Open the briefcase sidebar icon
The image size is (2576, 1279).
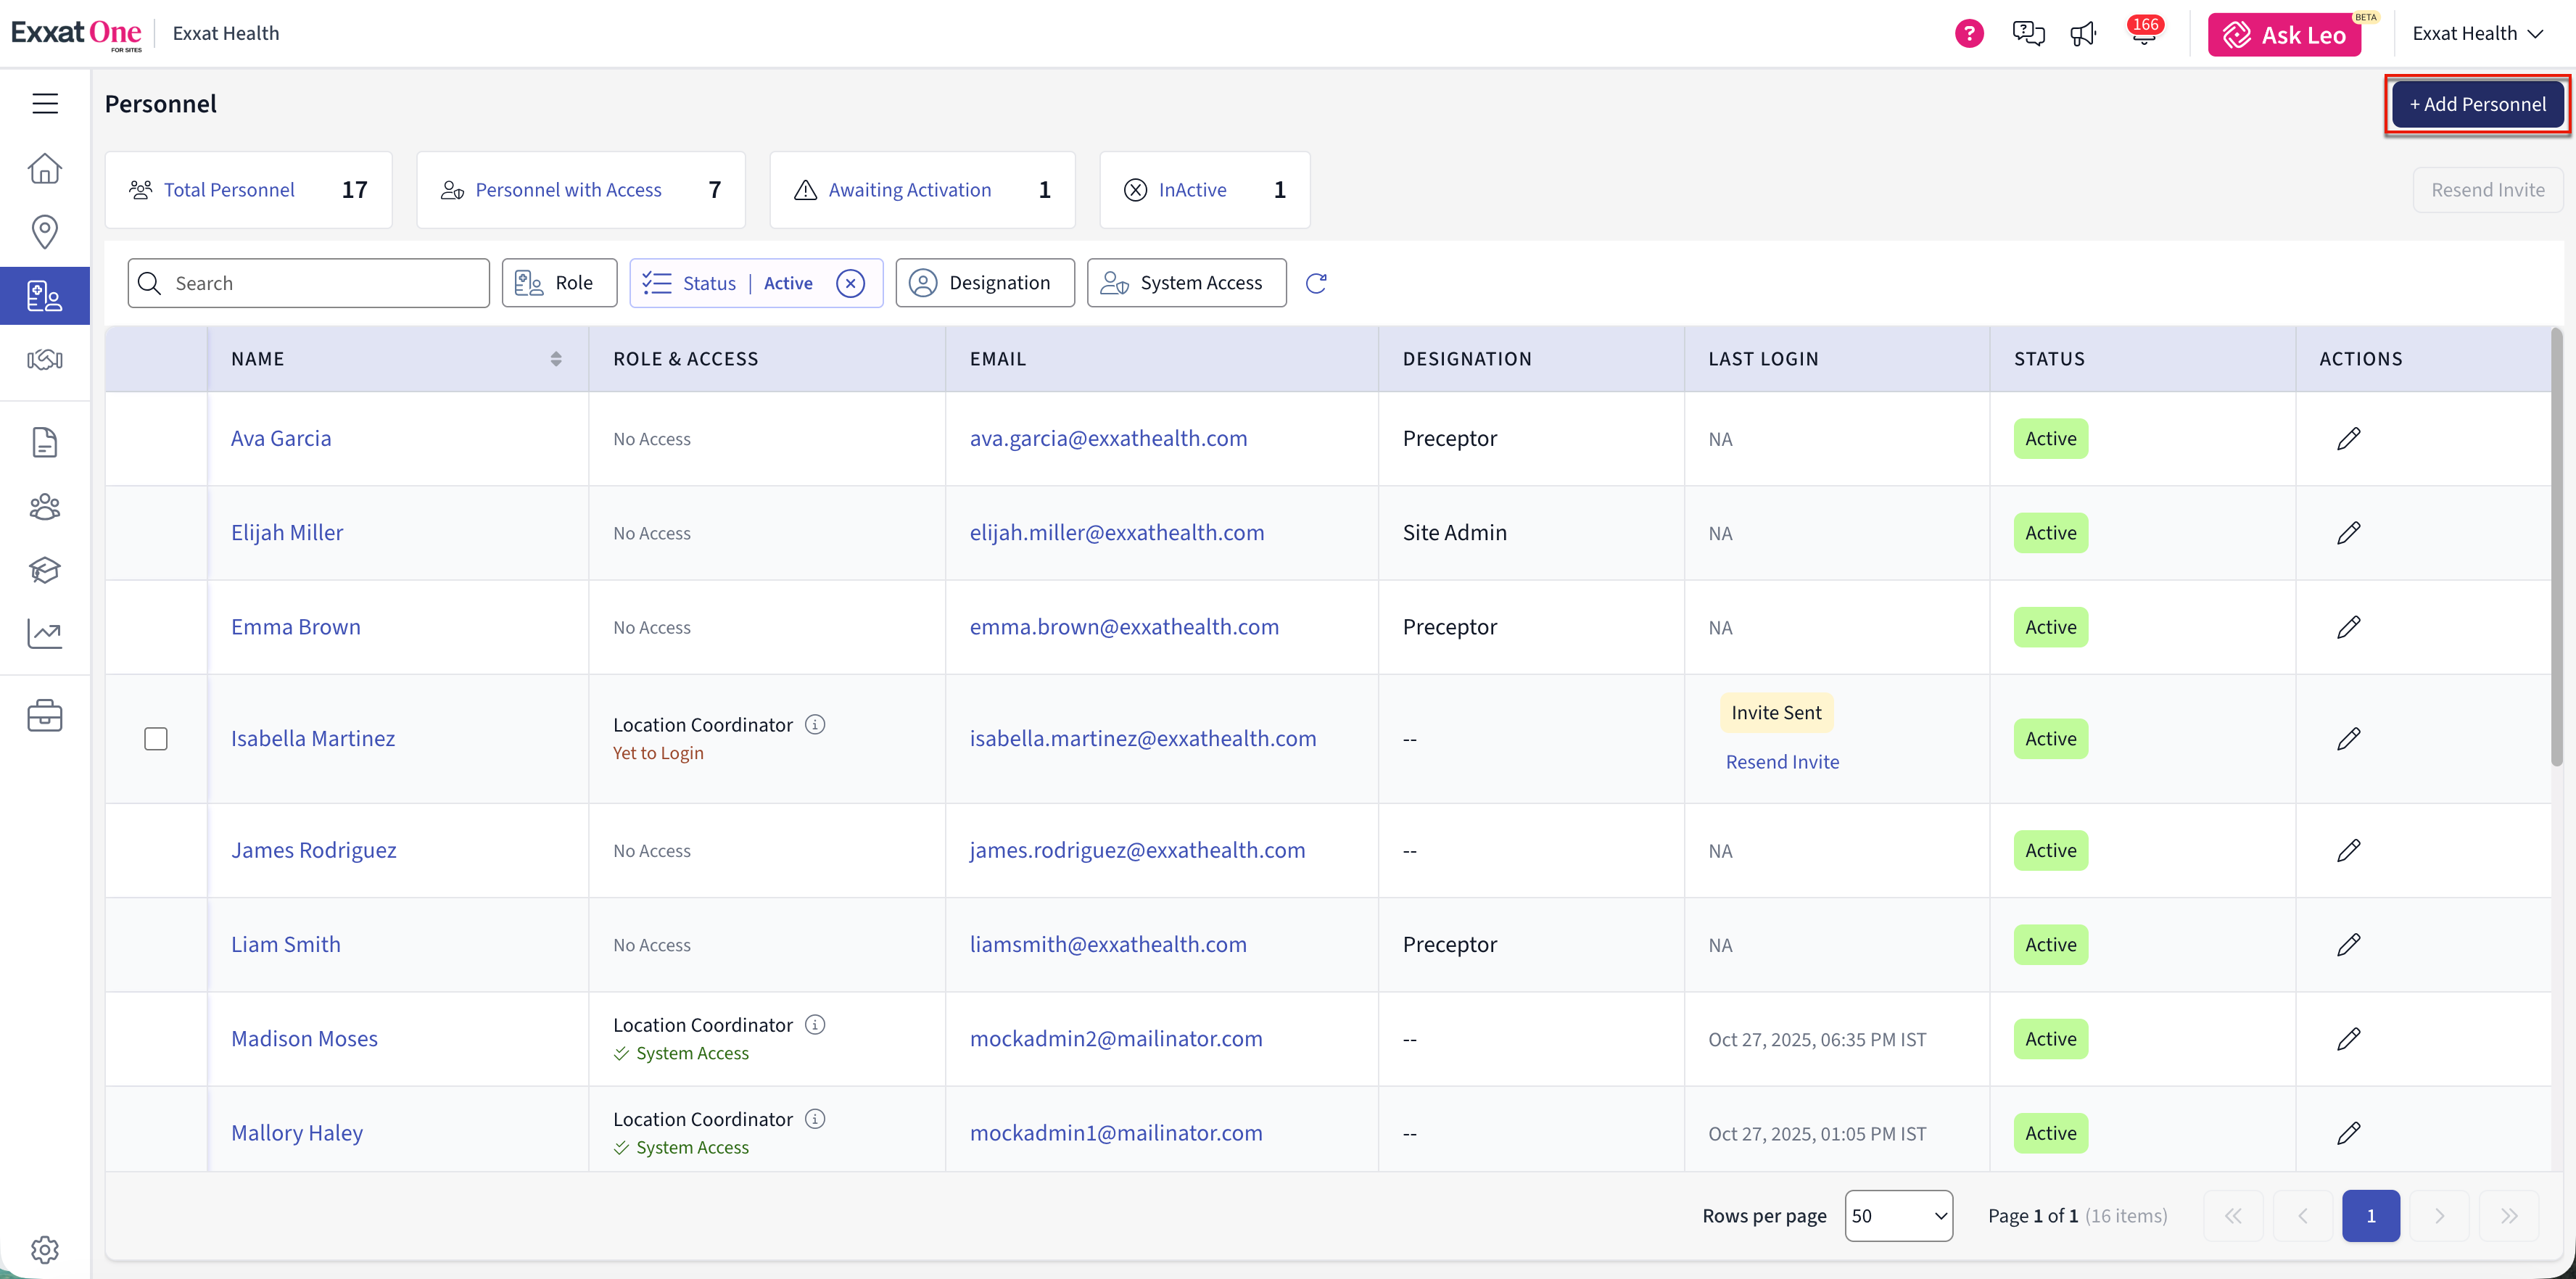[45, 715]
